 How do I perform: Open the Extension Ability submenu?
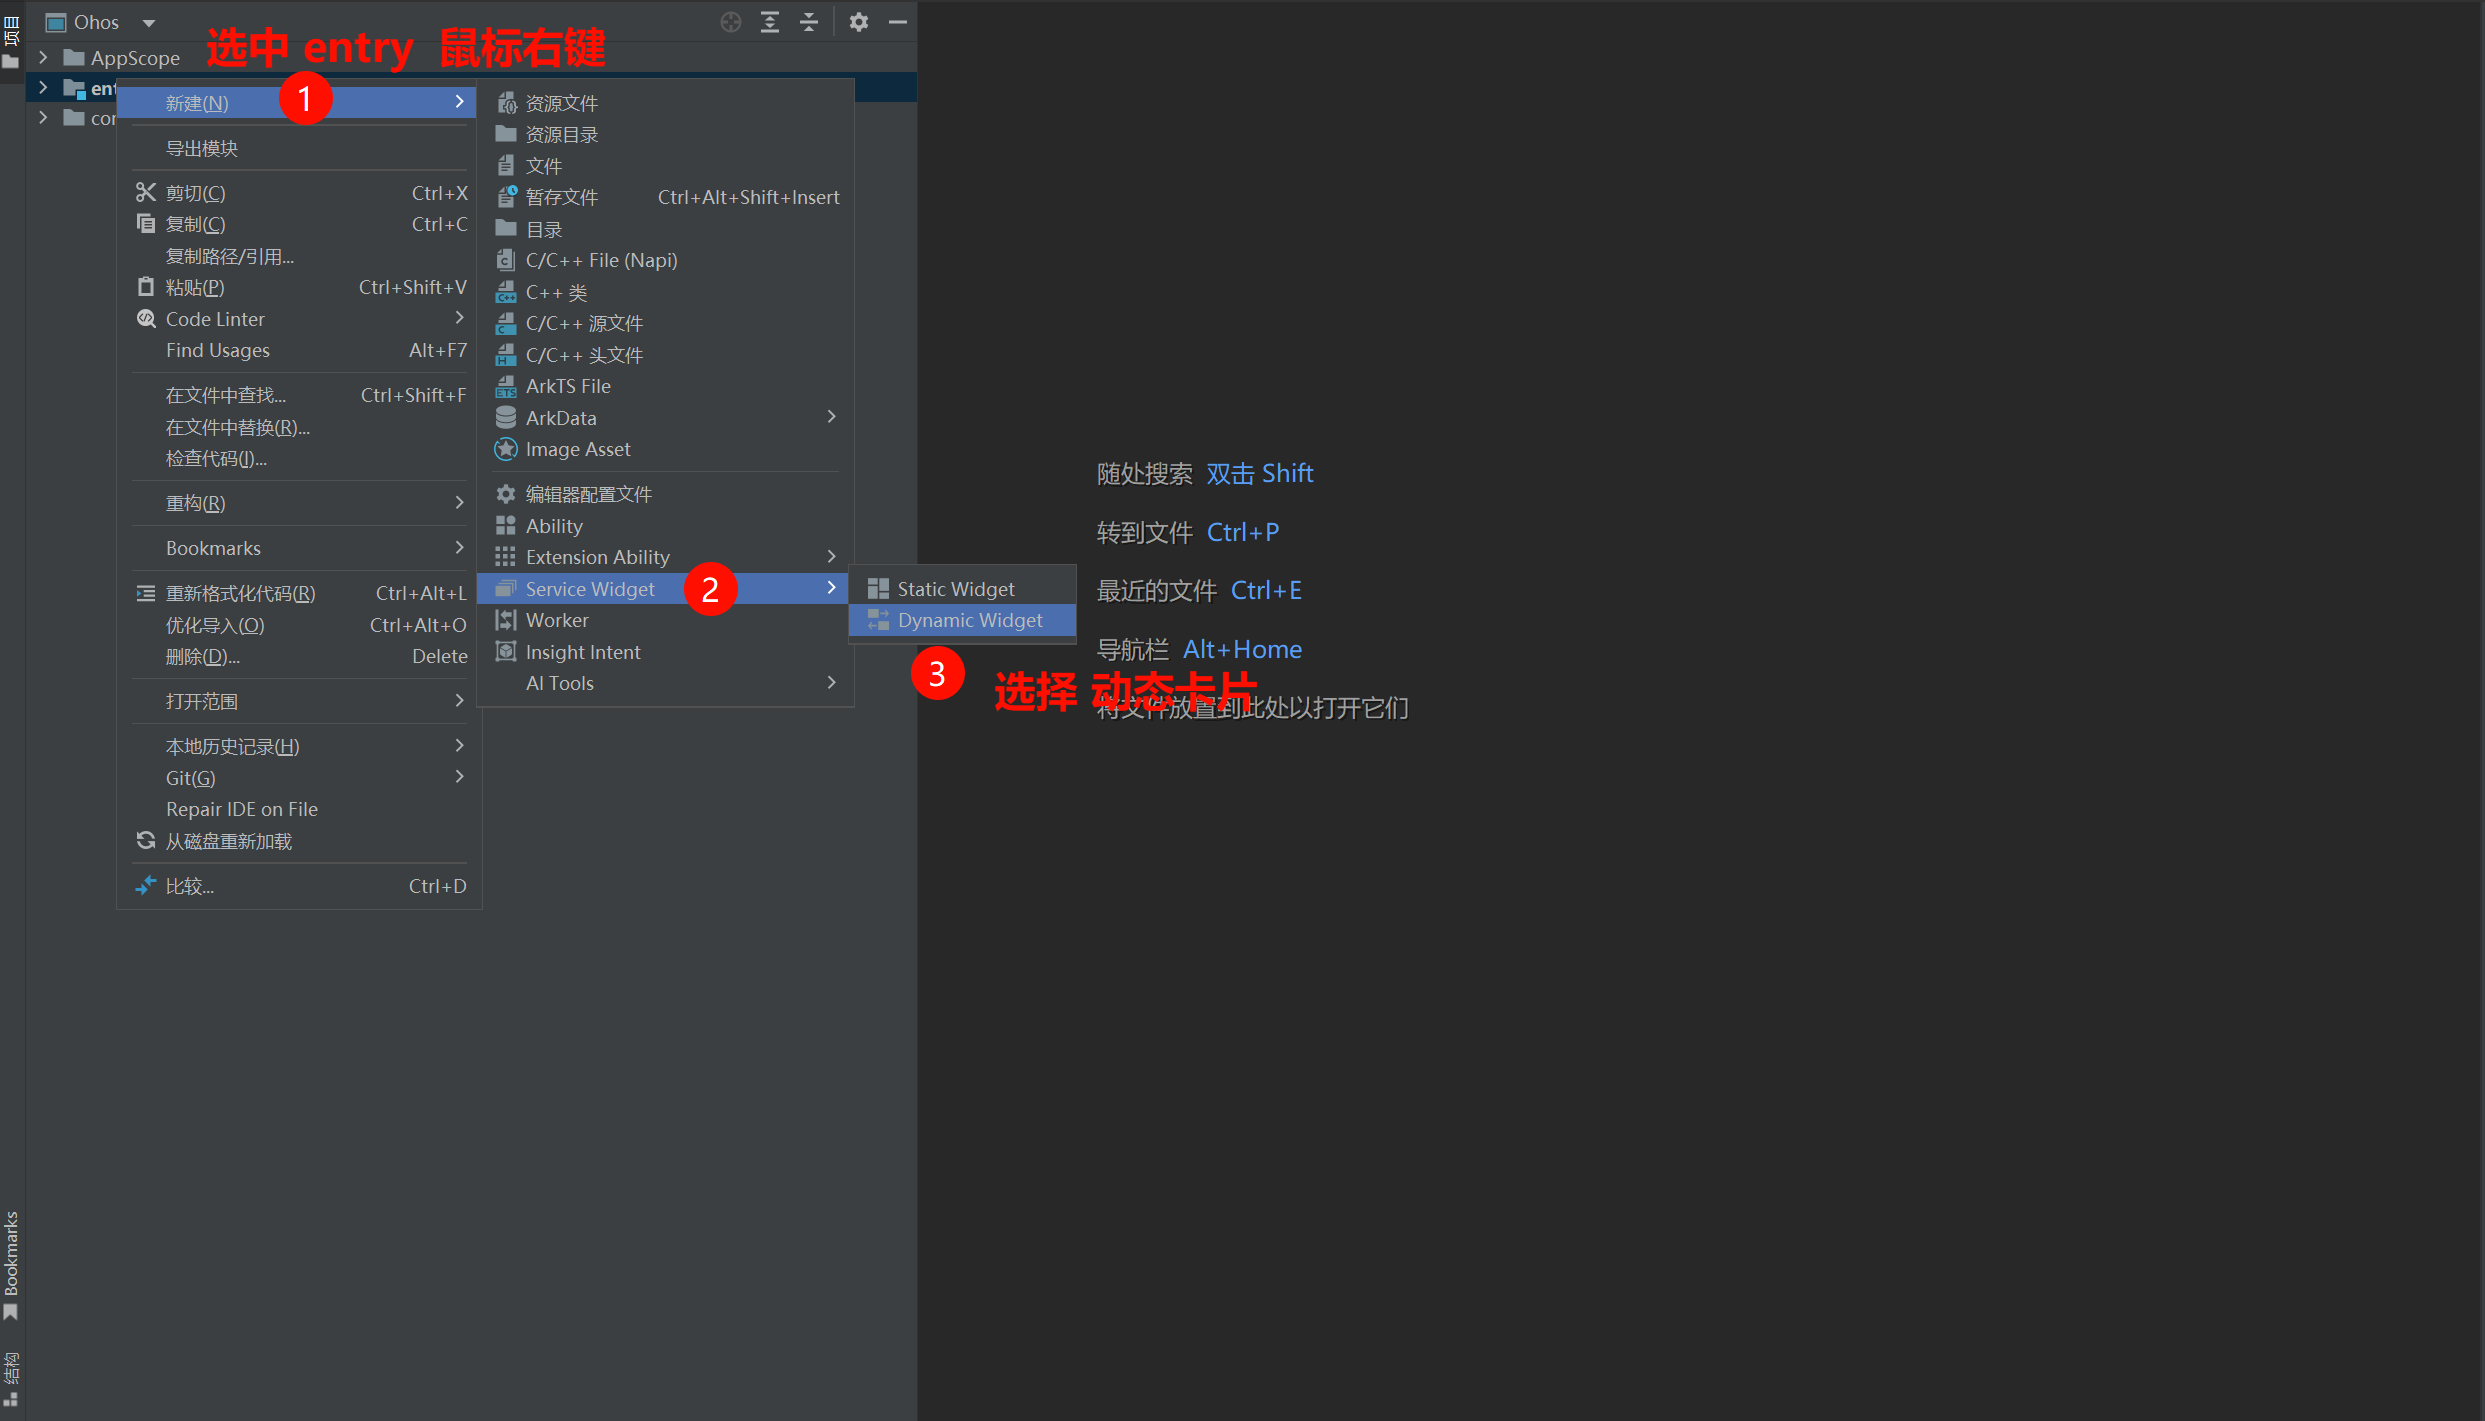pyautogui.click(x=597, y=557)
